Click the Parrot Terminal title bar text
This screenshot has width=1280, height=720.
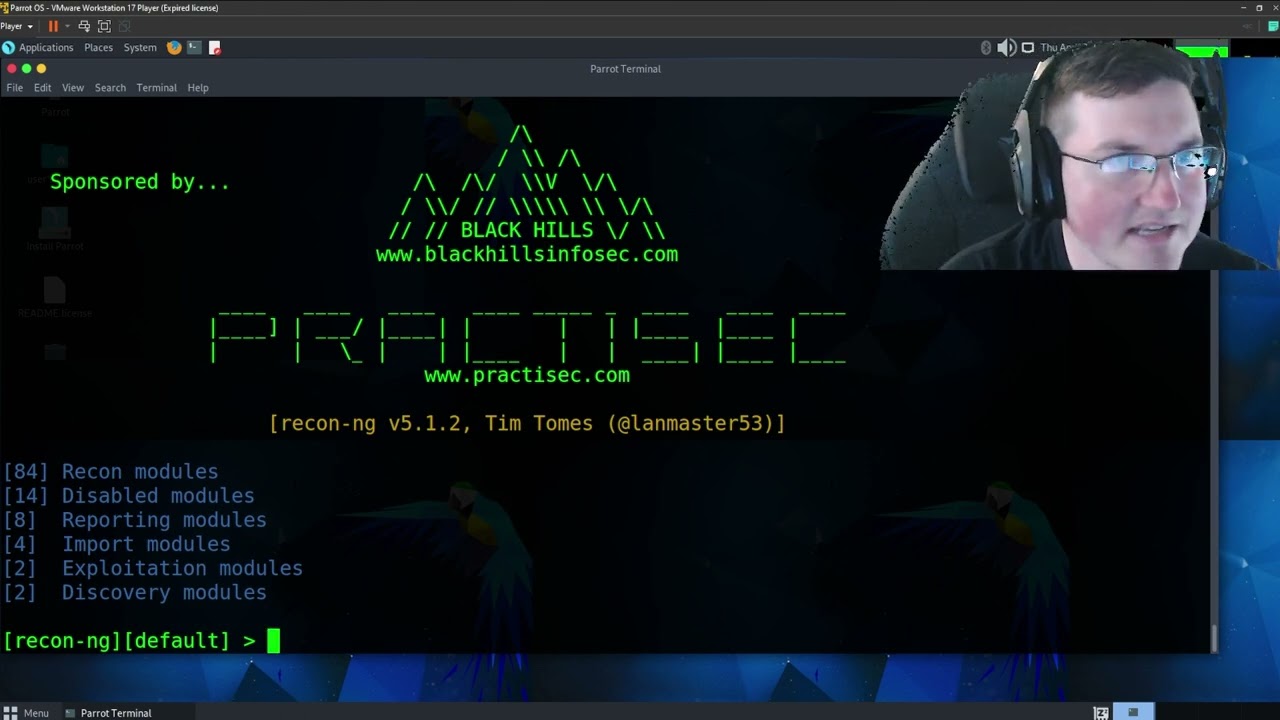point(625,69)
